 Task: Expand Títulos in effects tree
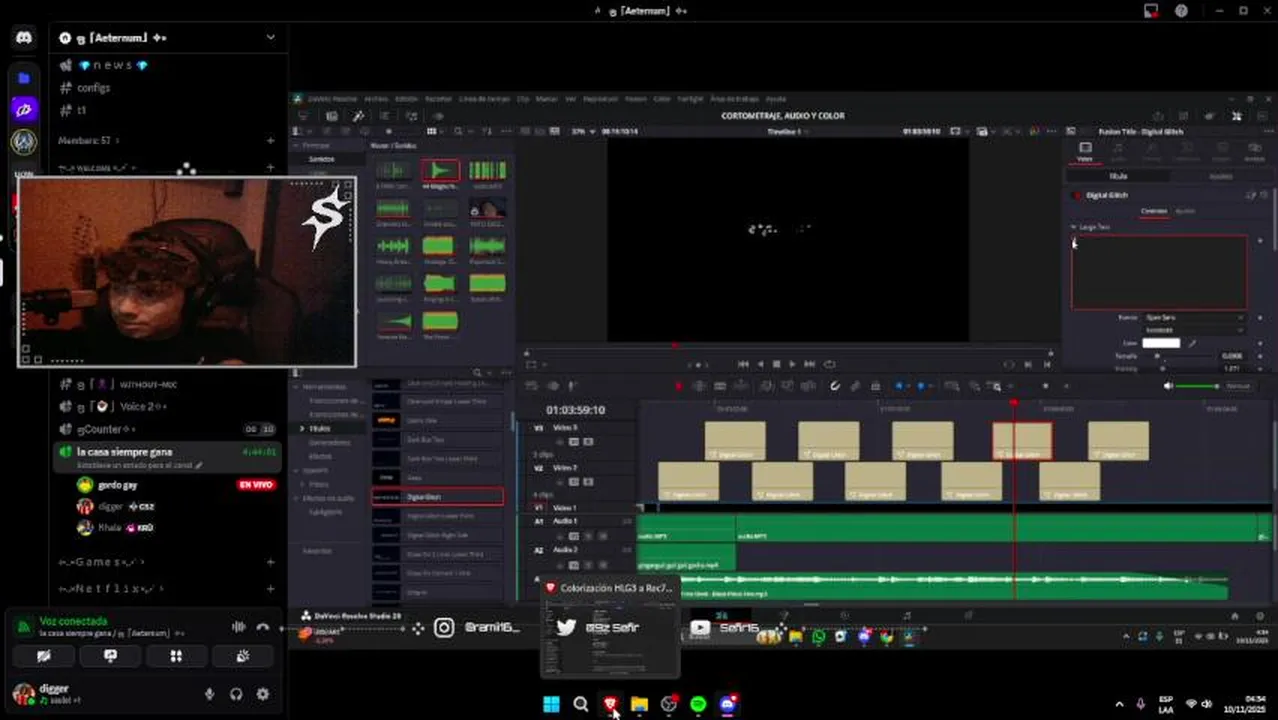click(302, 428)
